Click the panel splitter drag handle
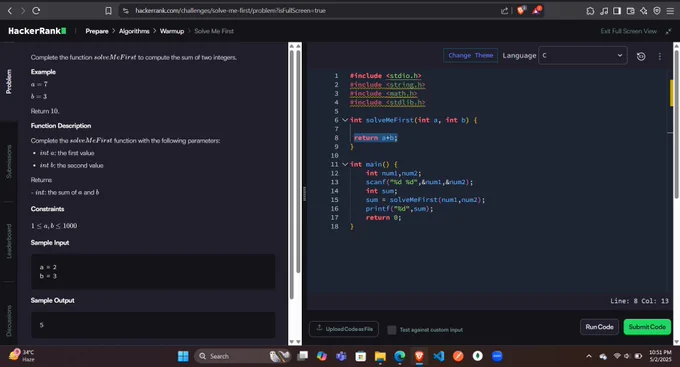680x367 pixels. click(304, 193)
